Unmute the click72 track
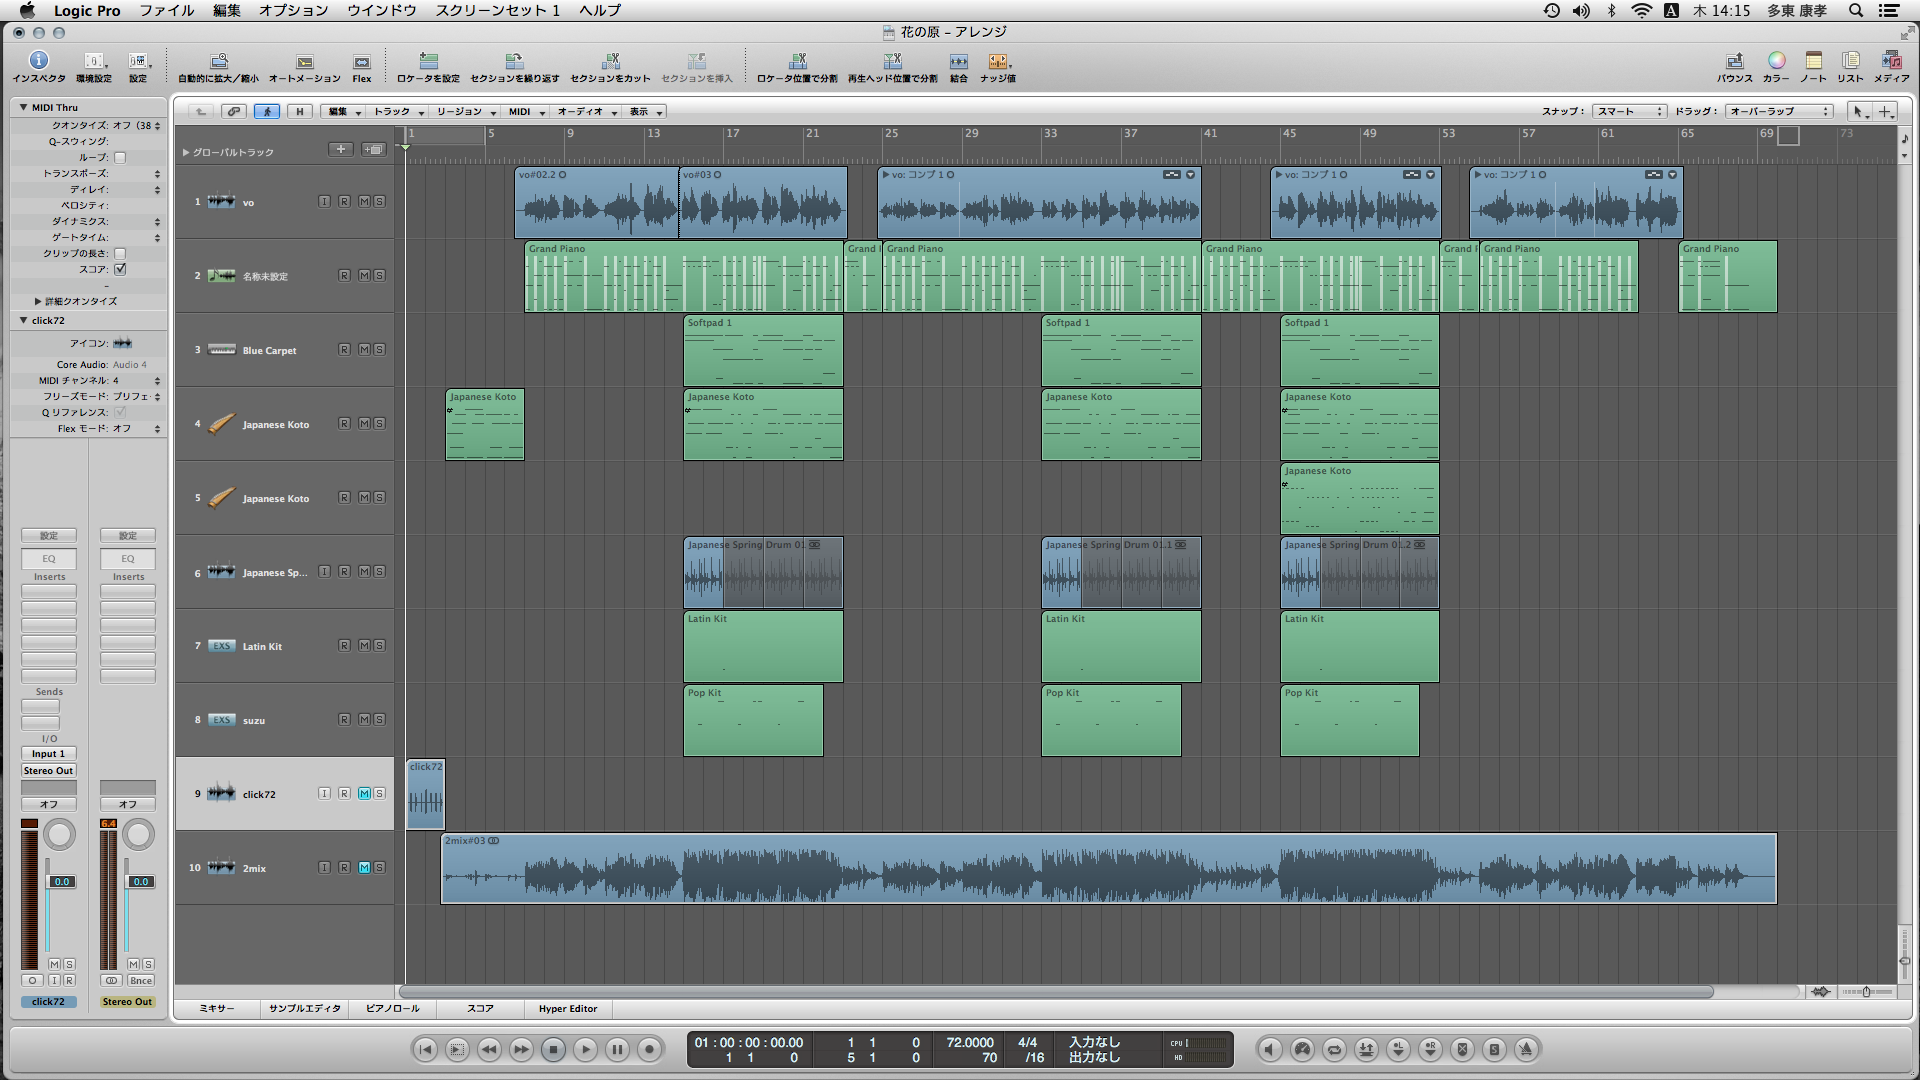 (364, 793)
